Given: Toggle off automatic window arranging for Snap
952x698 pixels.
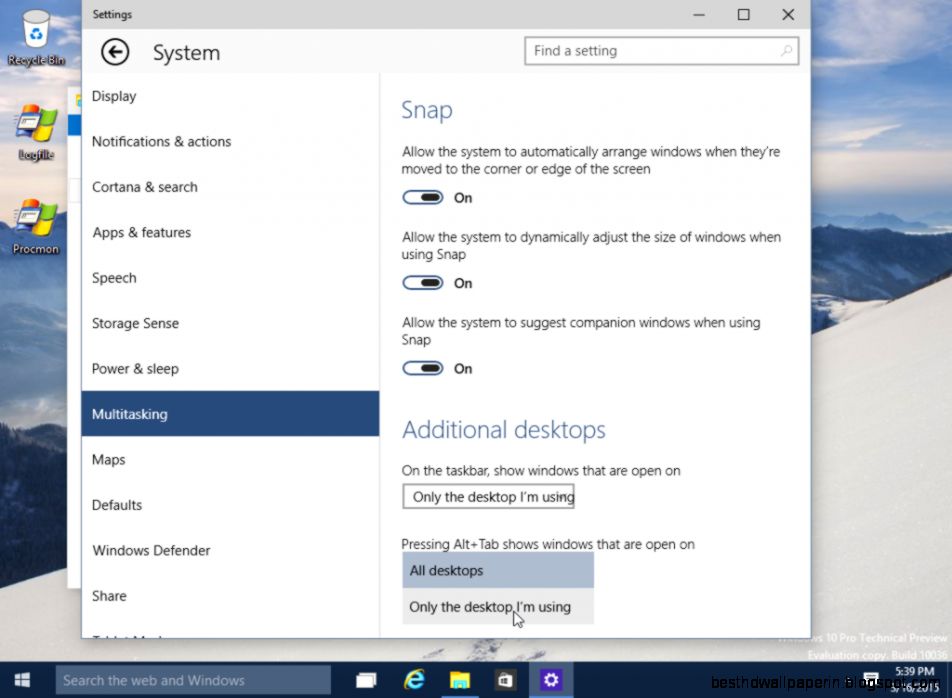Looking at the screenshot, I should point(422,197).
